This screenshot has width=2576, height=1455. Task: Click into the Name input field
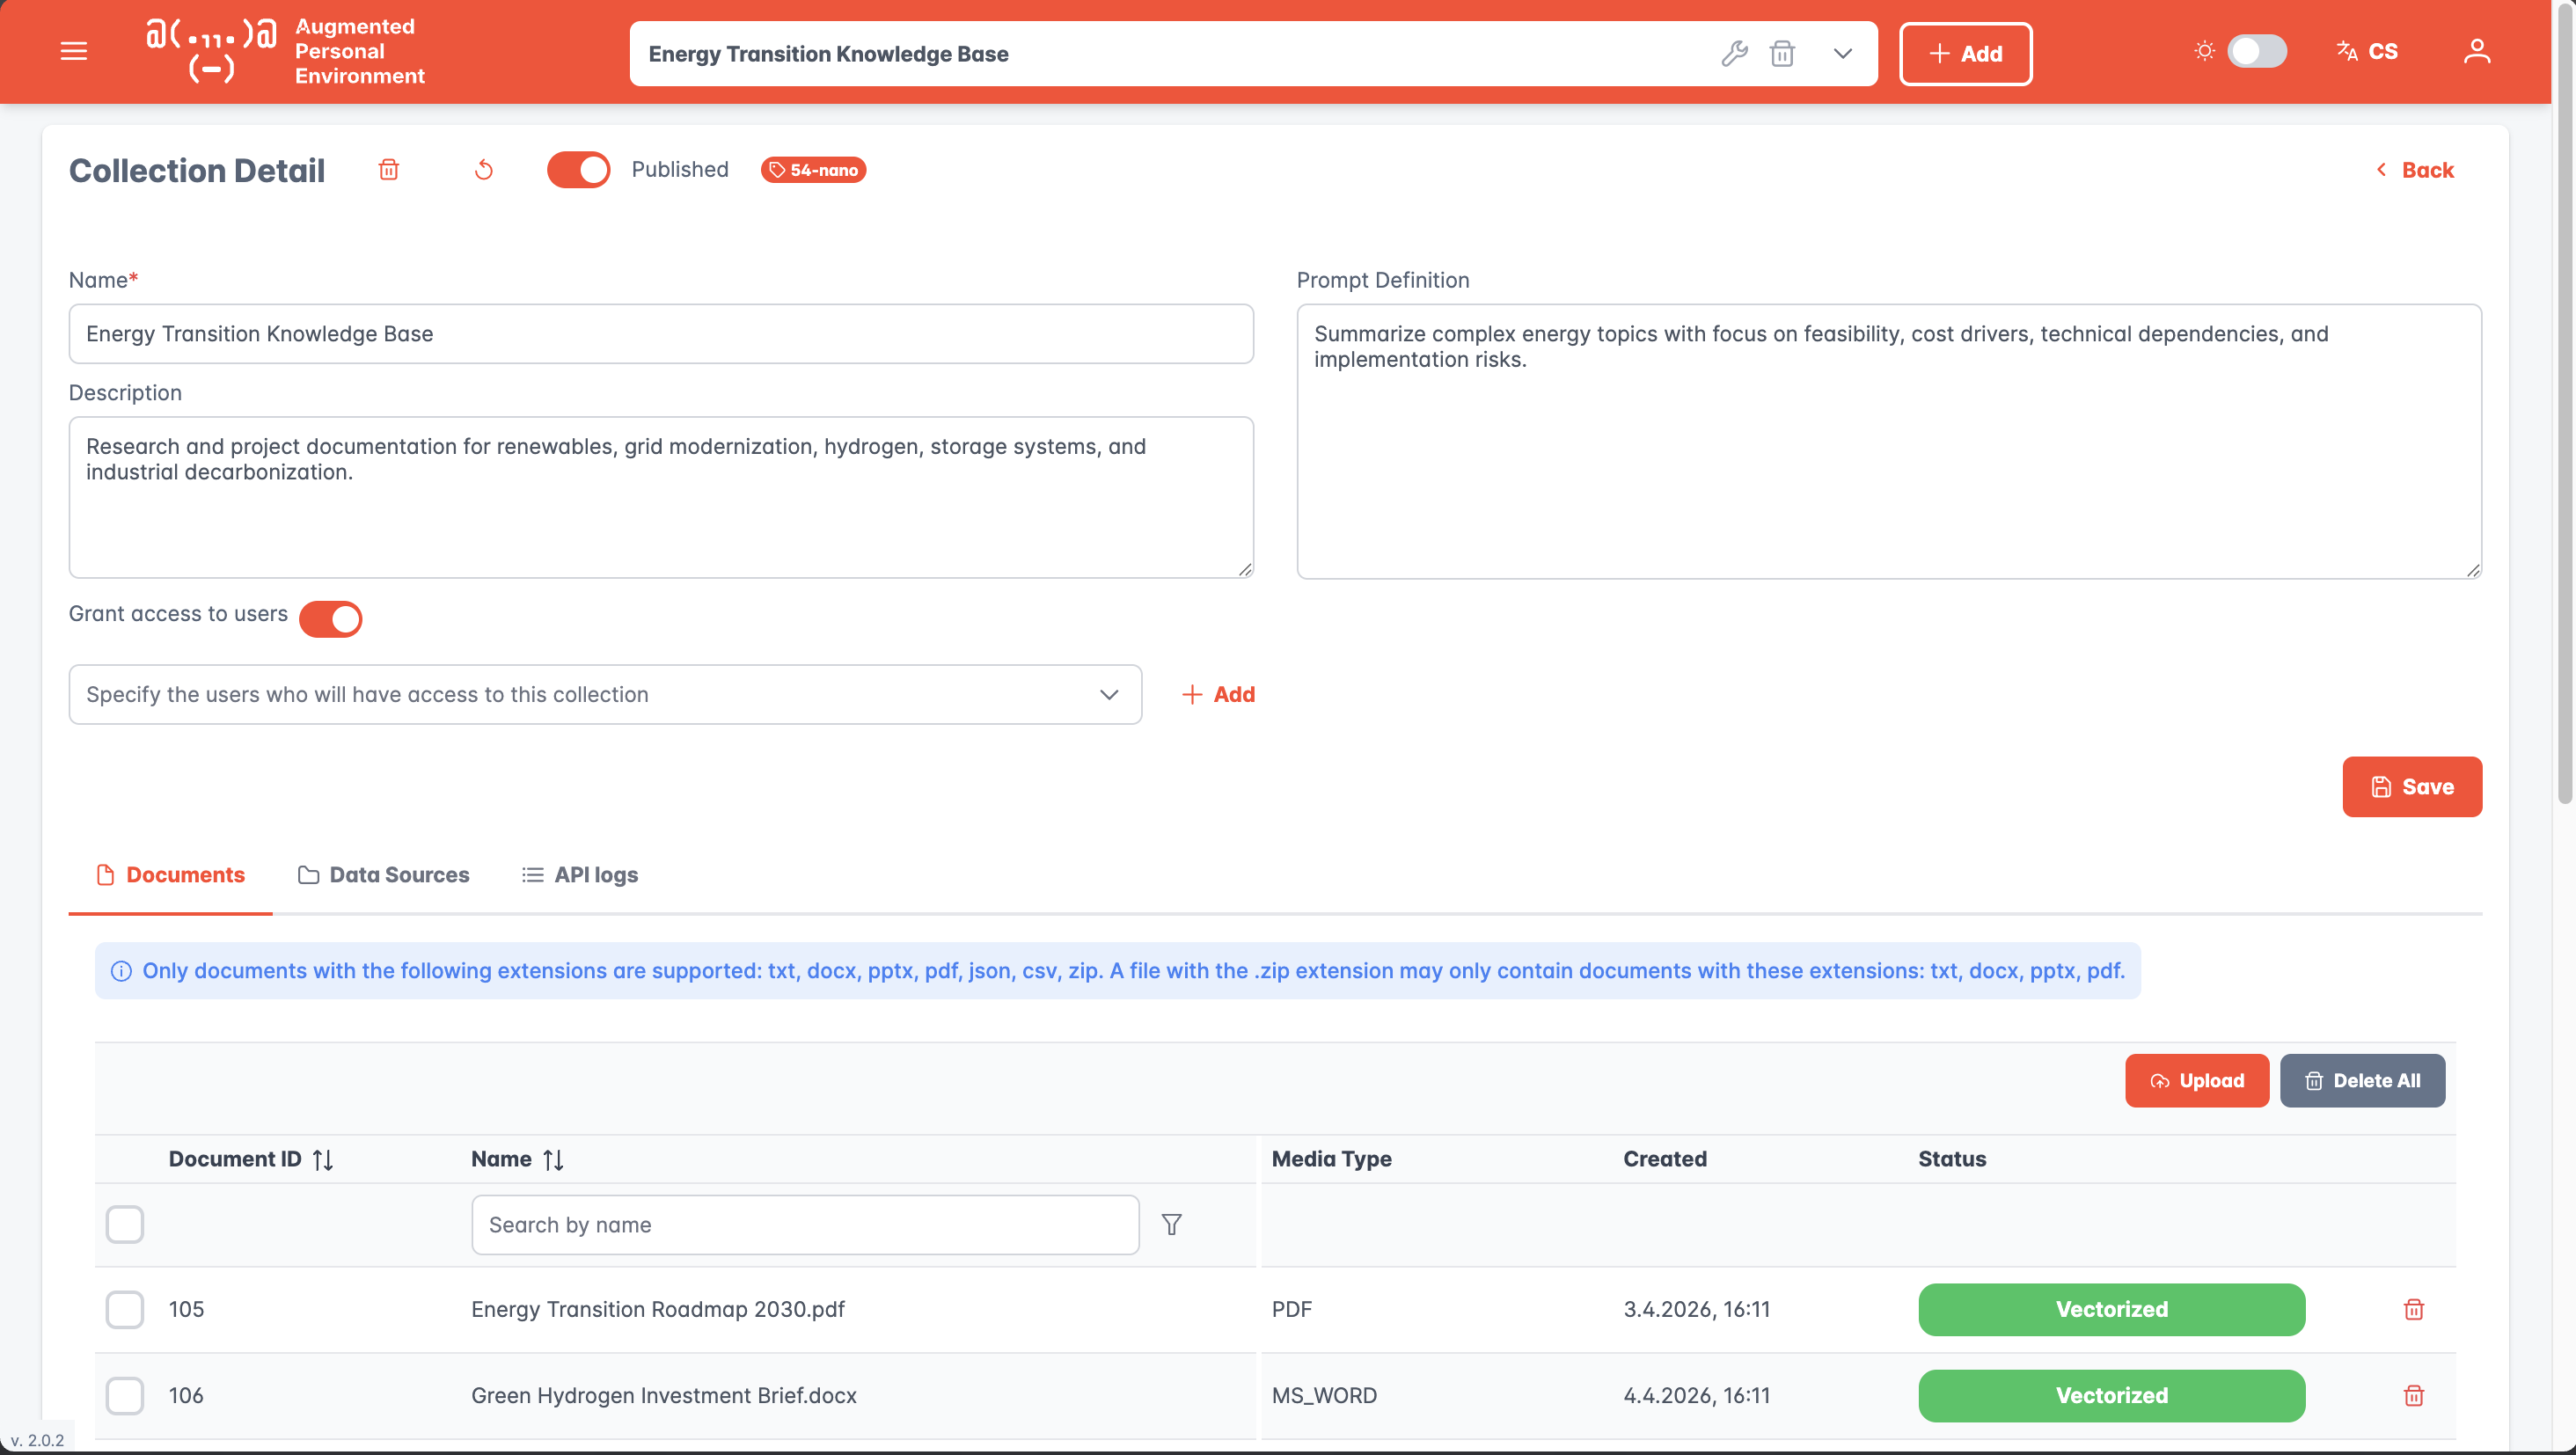pos(661,334)
